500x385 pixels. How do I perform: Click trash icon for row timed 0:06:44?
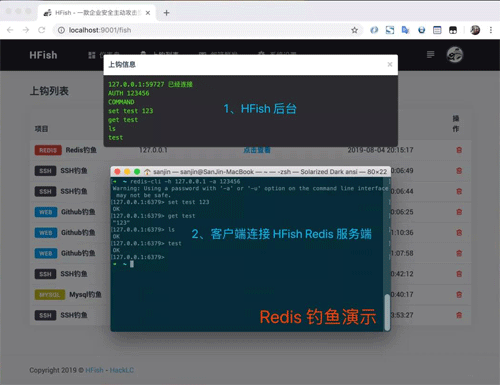pos(459,191)
